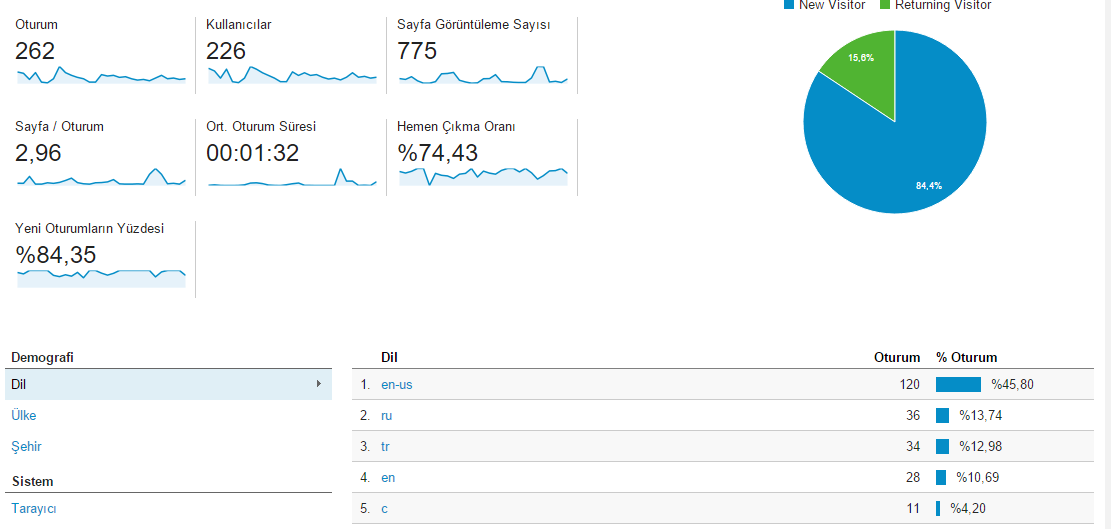Click the Dil column header
Image resolution: width=1111 pixels, height=529 pixels.
click(x=389, y=358)
